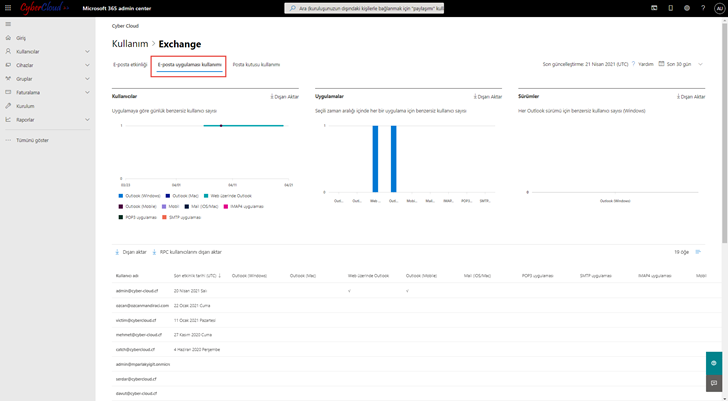
Task: Click the Kullanıcılar person icon
Action: [8, 52]
